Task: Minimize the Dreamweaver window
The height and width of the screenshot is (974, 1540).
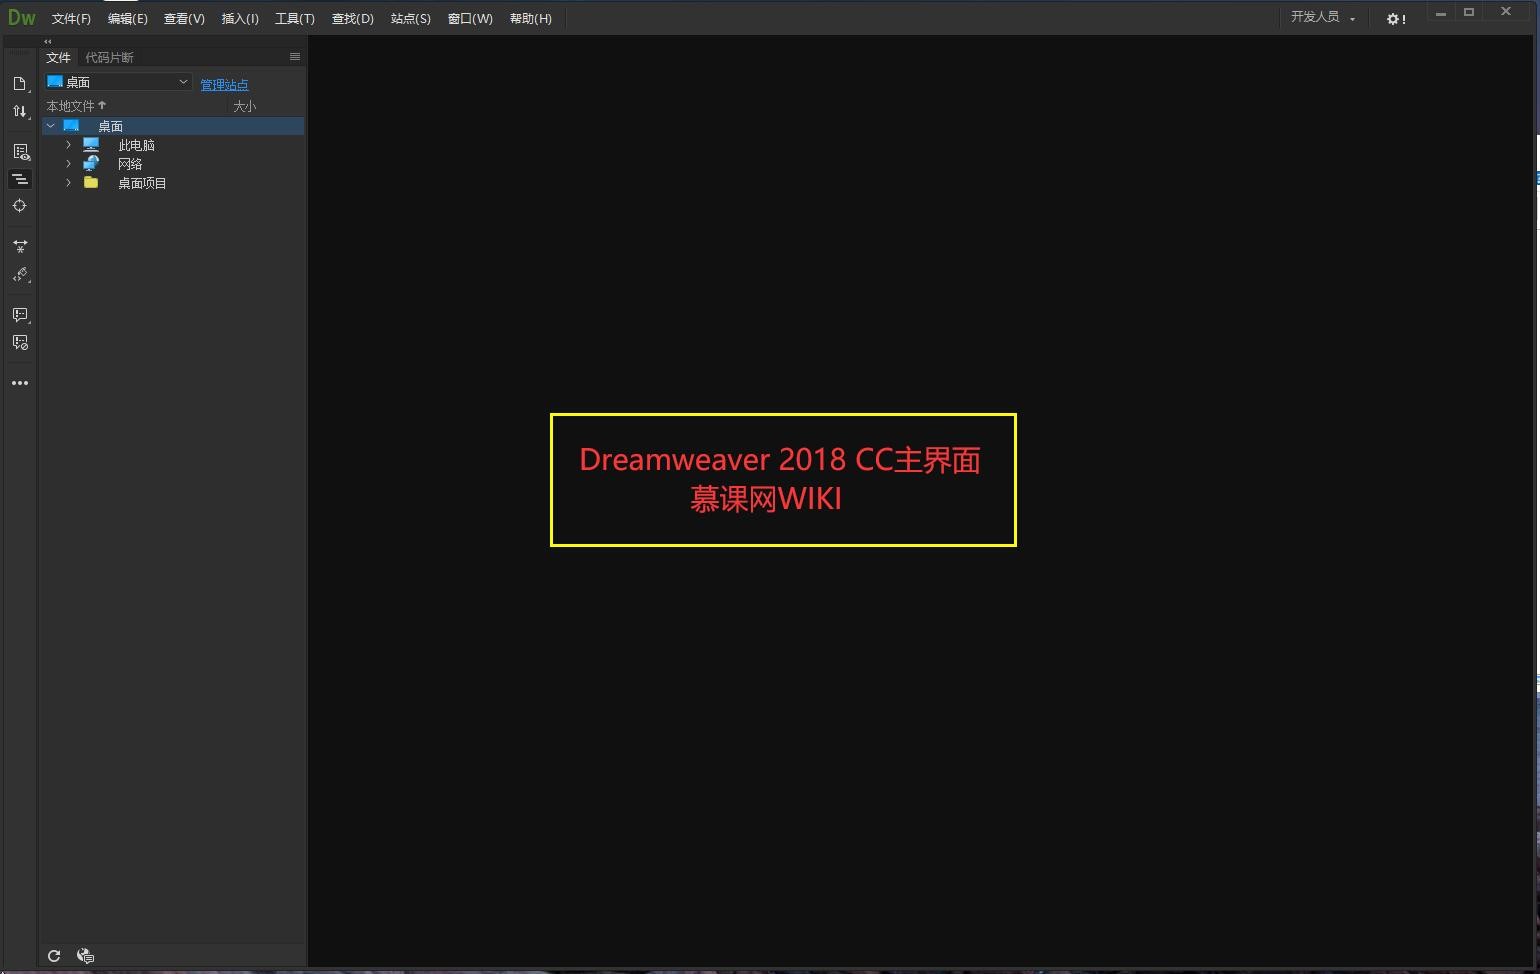Action: pyautogui.click(x=1441, y=13)
